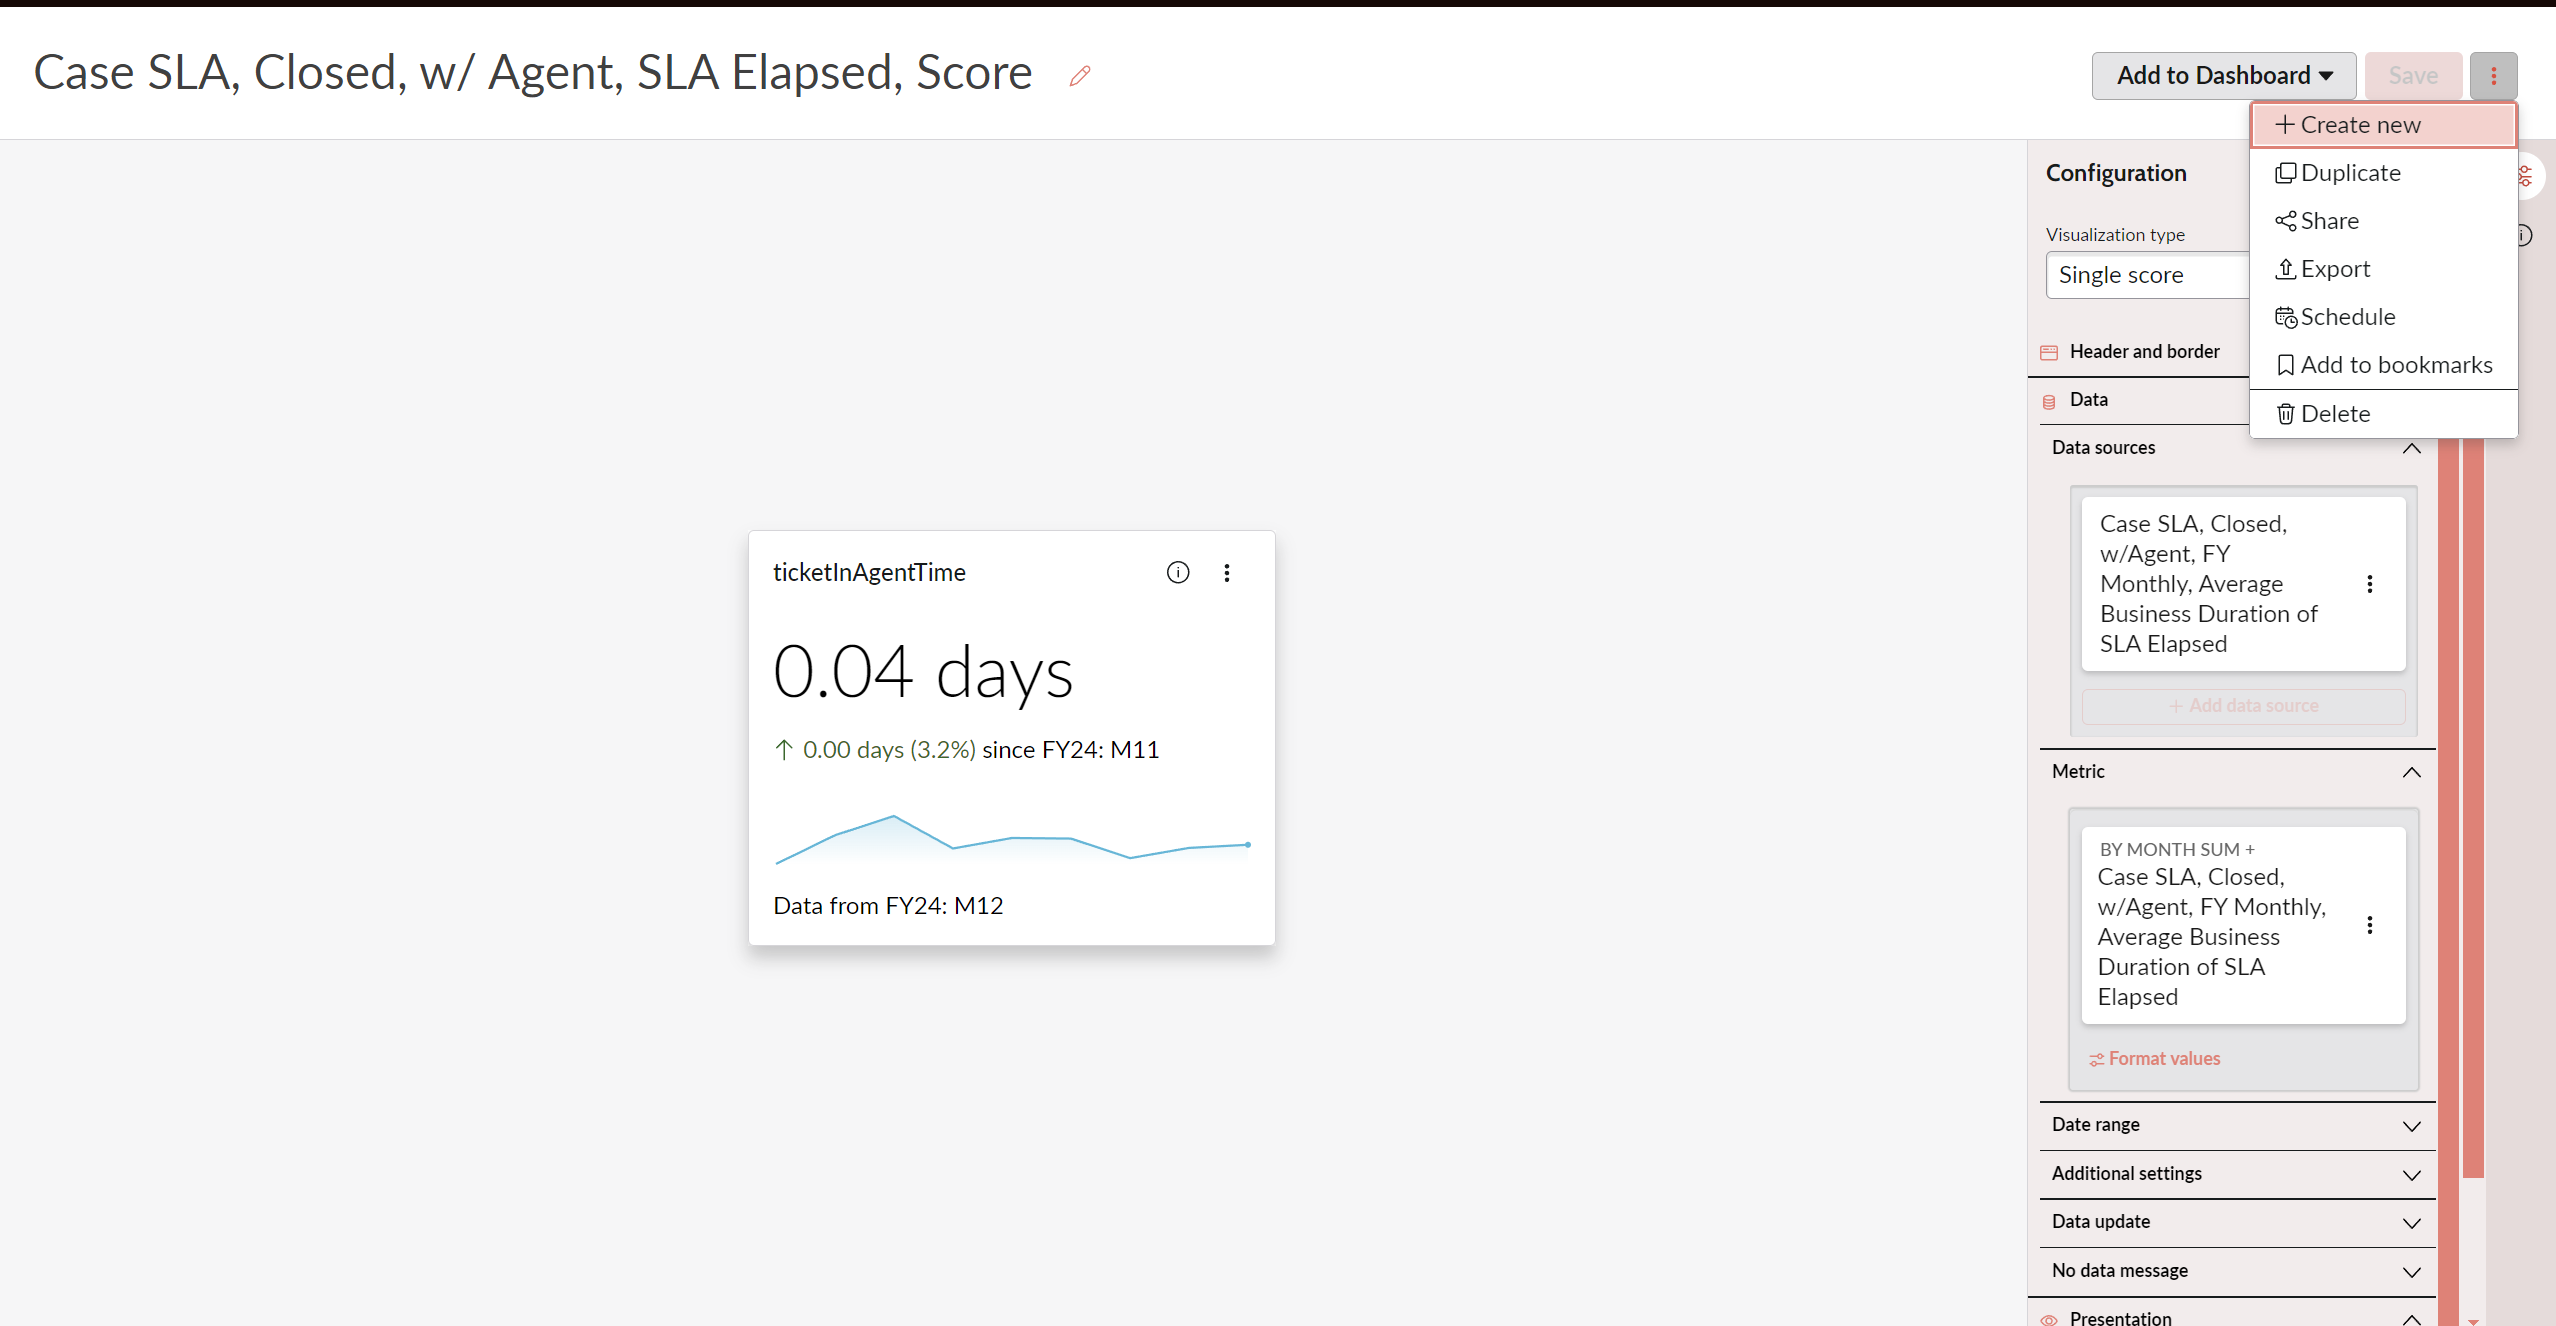Click the pencil icon to edit the title
Image resolution: width=2556 pixels, height=1326 pixels.
(x=1080, y=76)
